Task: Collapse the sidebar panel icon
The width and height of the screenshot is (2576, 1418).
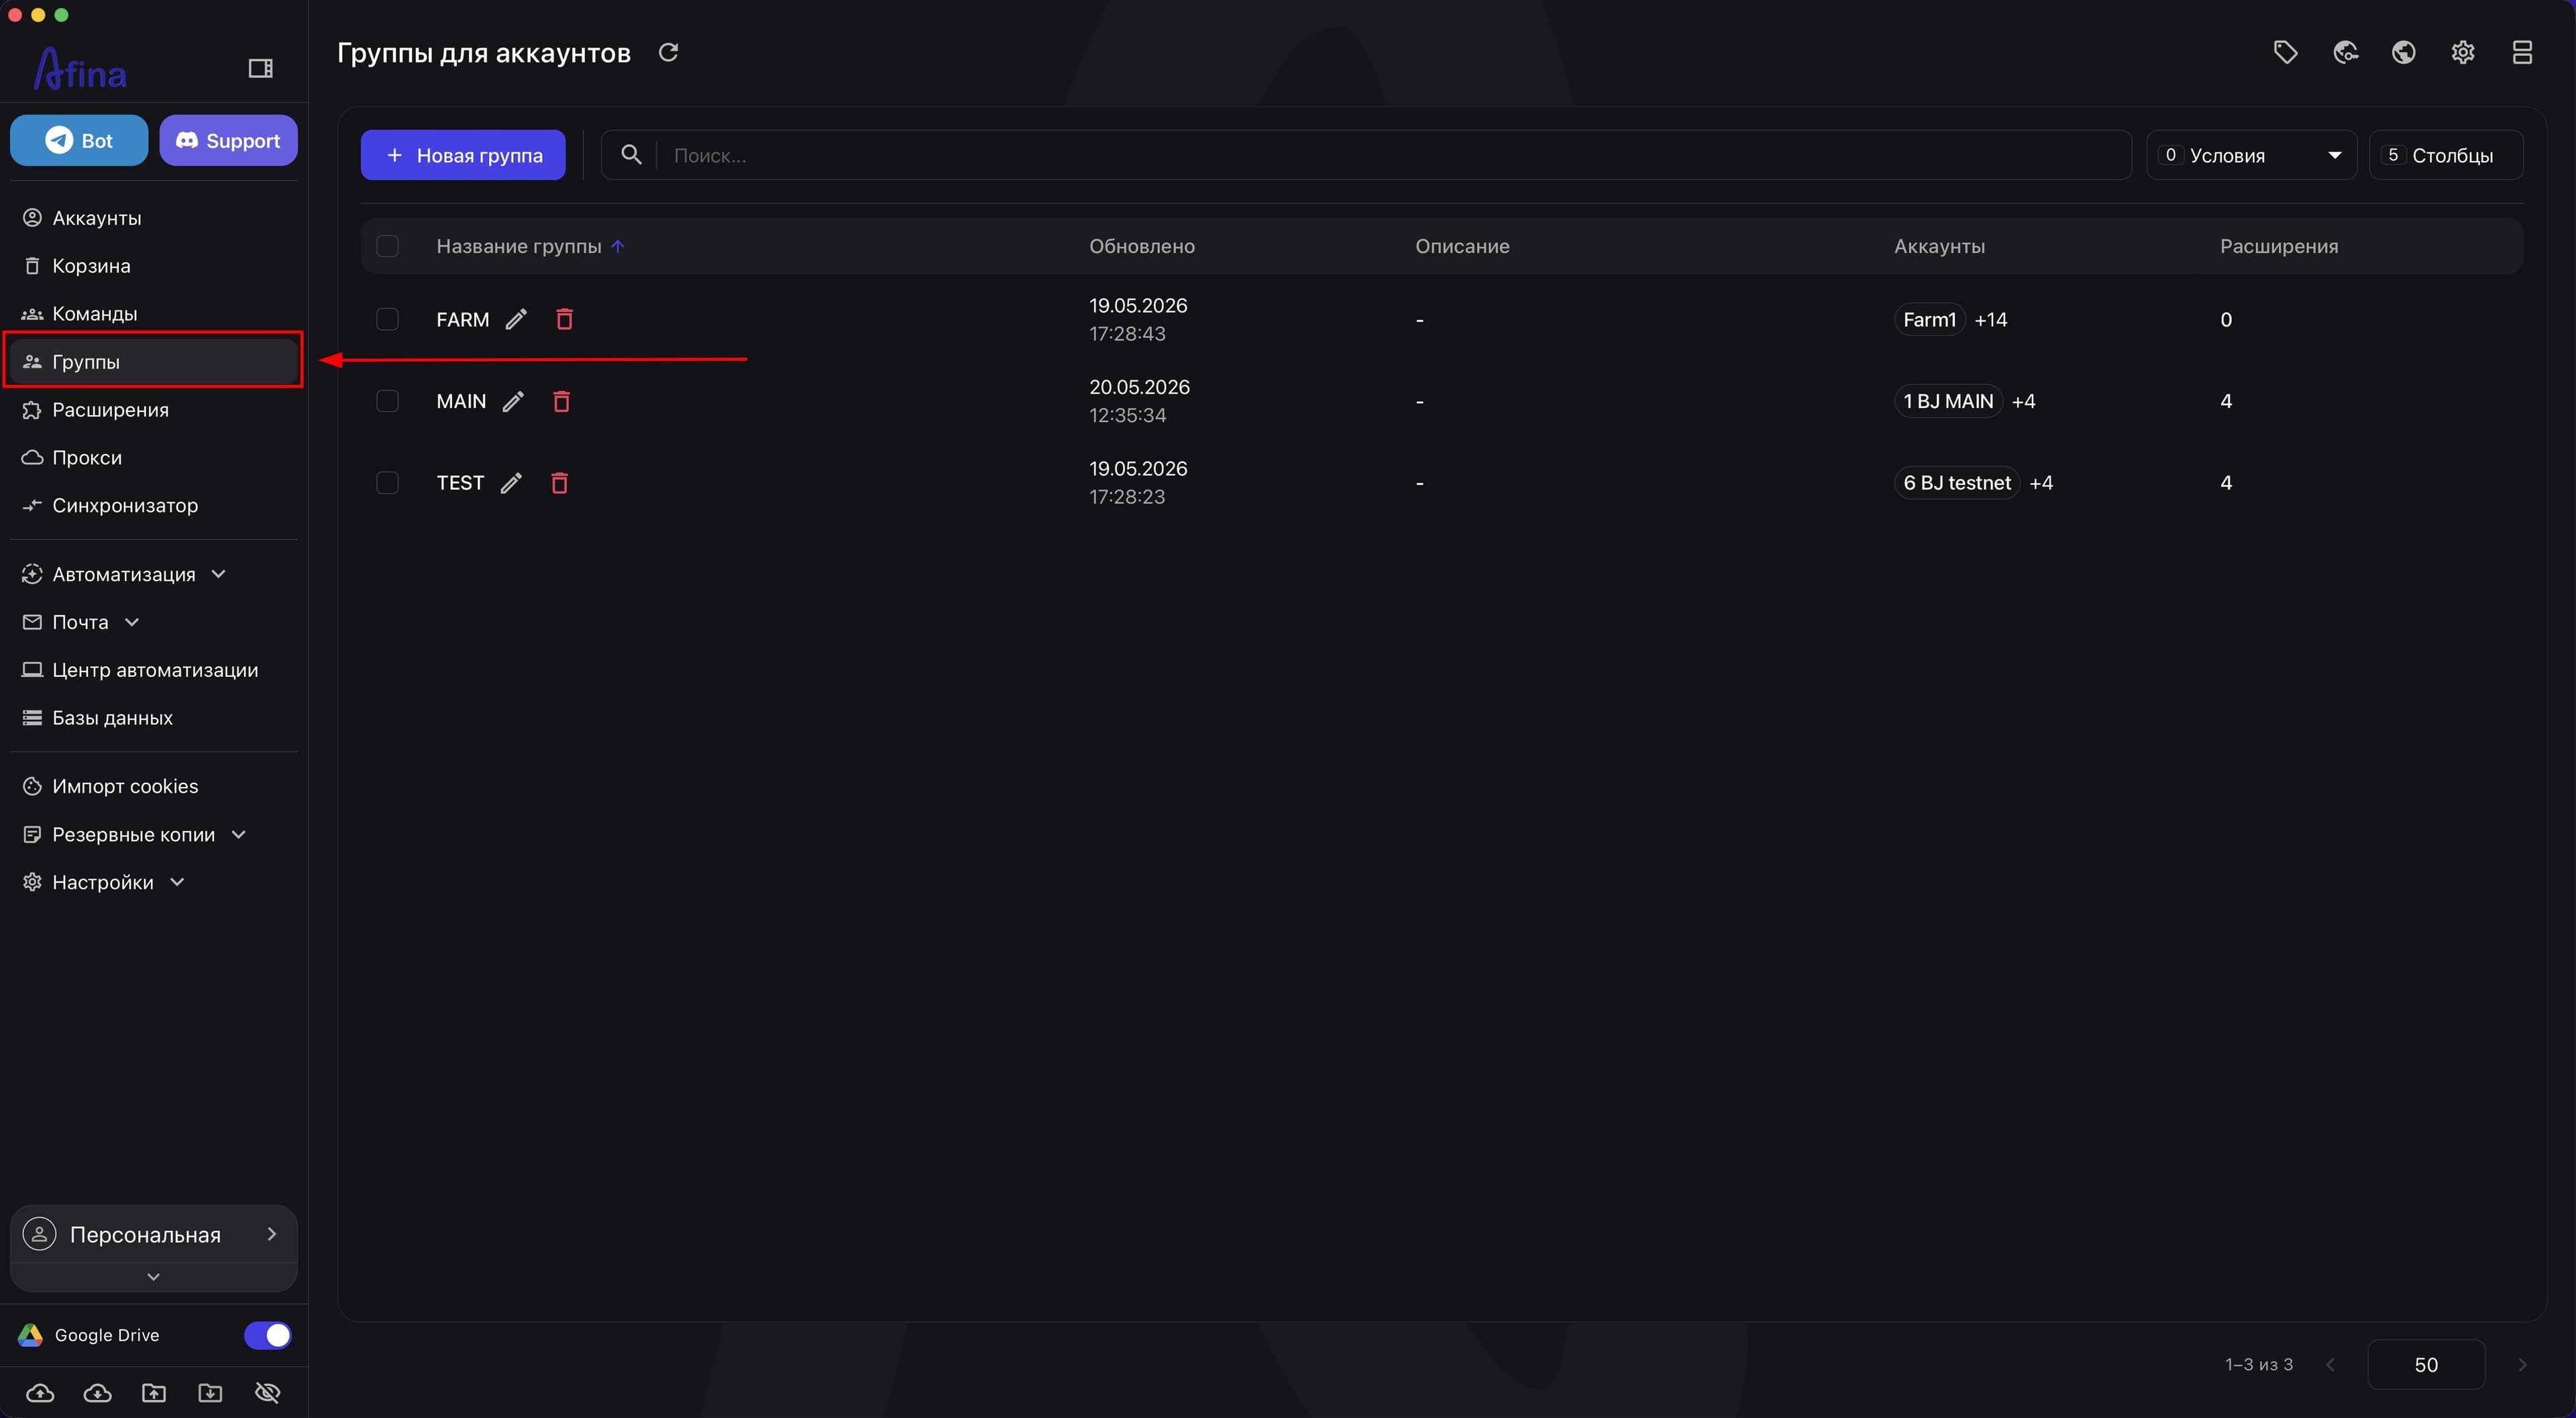Action: (x=260, y=68)
